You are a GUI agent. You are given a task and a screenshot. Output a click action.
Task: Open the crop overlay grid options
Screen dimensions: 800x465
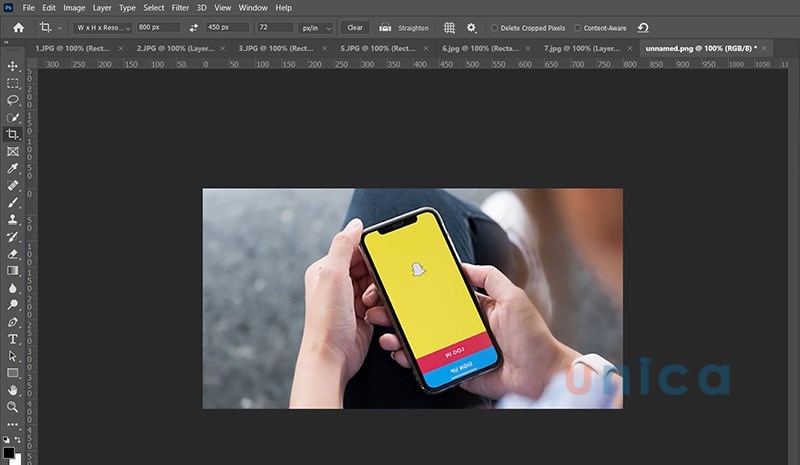click(x=449, y=28)
